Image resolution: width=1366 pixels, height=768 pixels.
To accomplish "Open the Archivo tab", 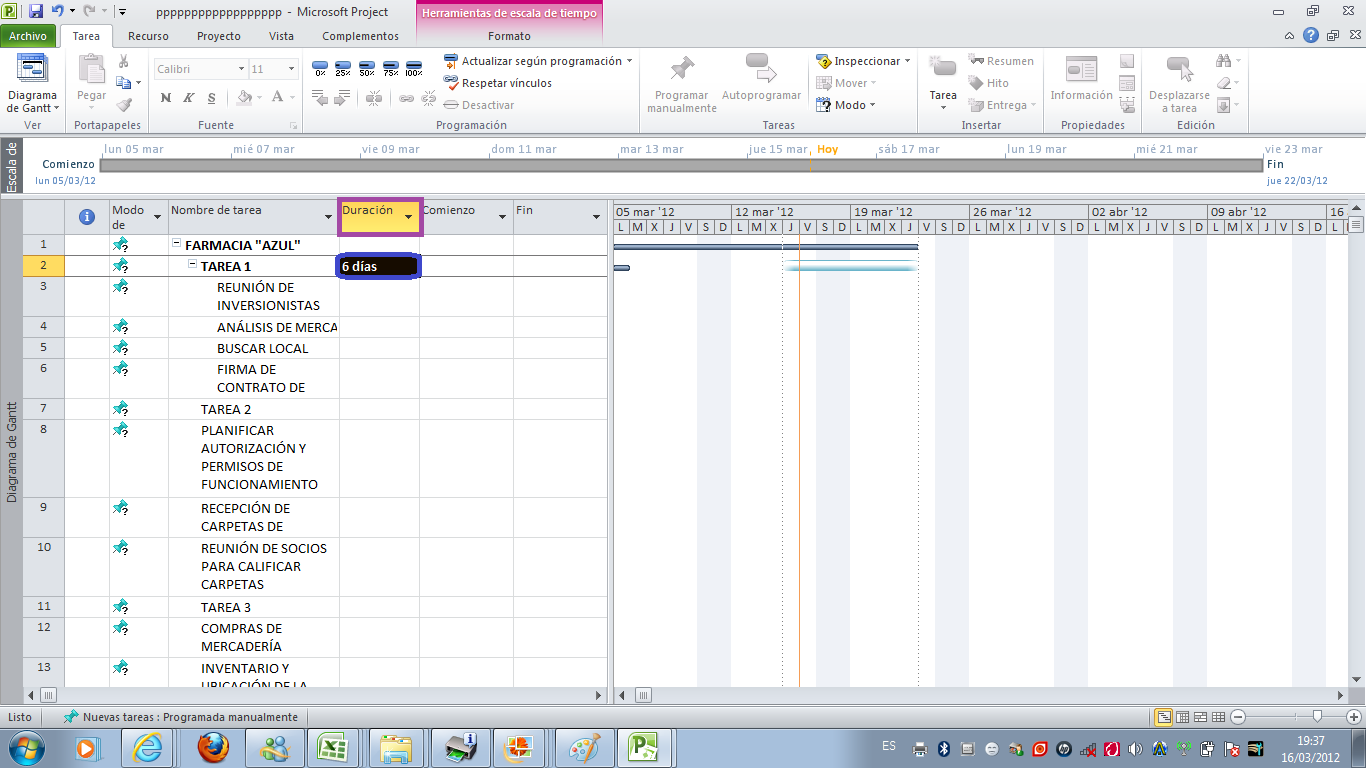I will (x=28, y=36).
